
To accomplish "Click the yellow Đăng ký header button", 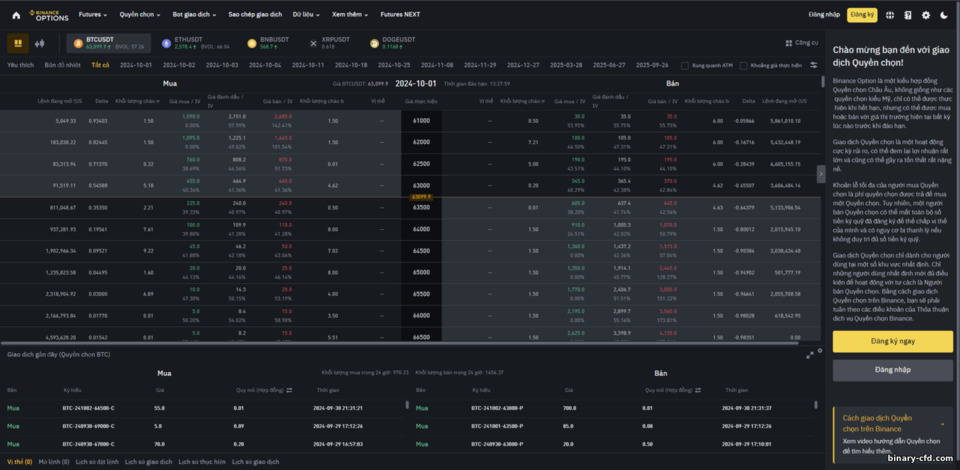I will click(x=862, y=15).
